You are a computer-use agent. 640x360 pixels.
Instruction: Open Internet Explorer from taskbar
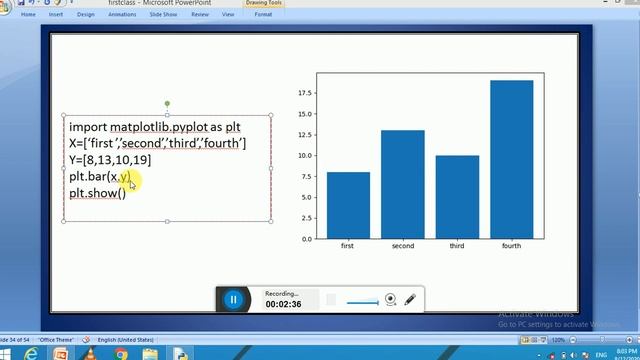point(31,353)
